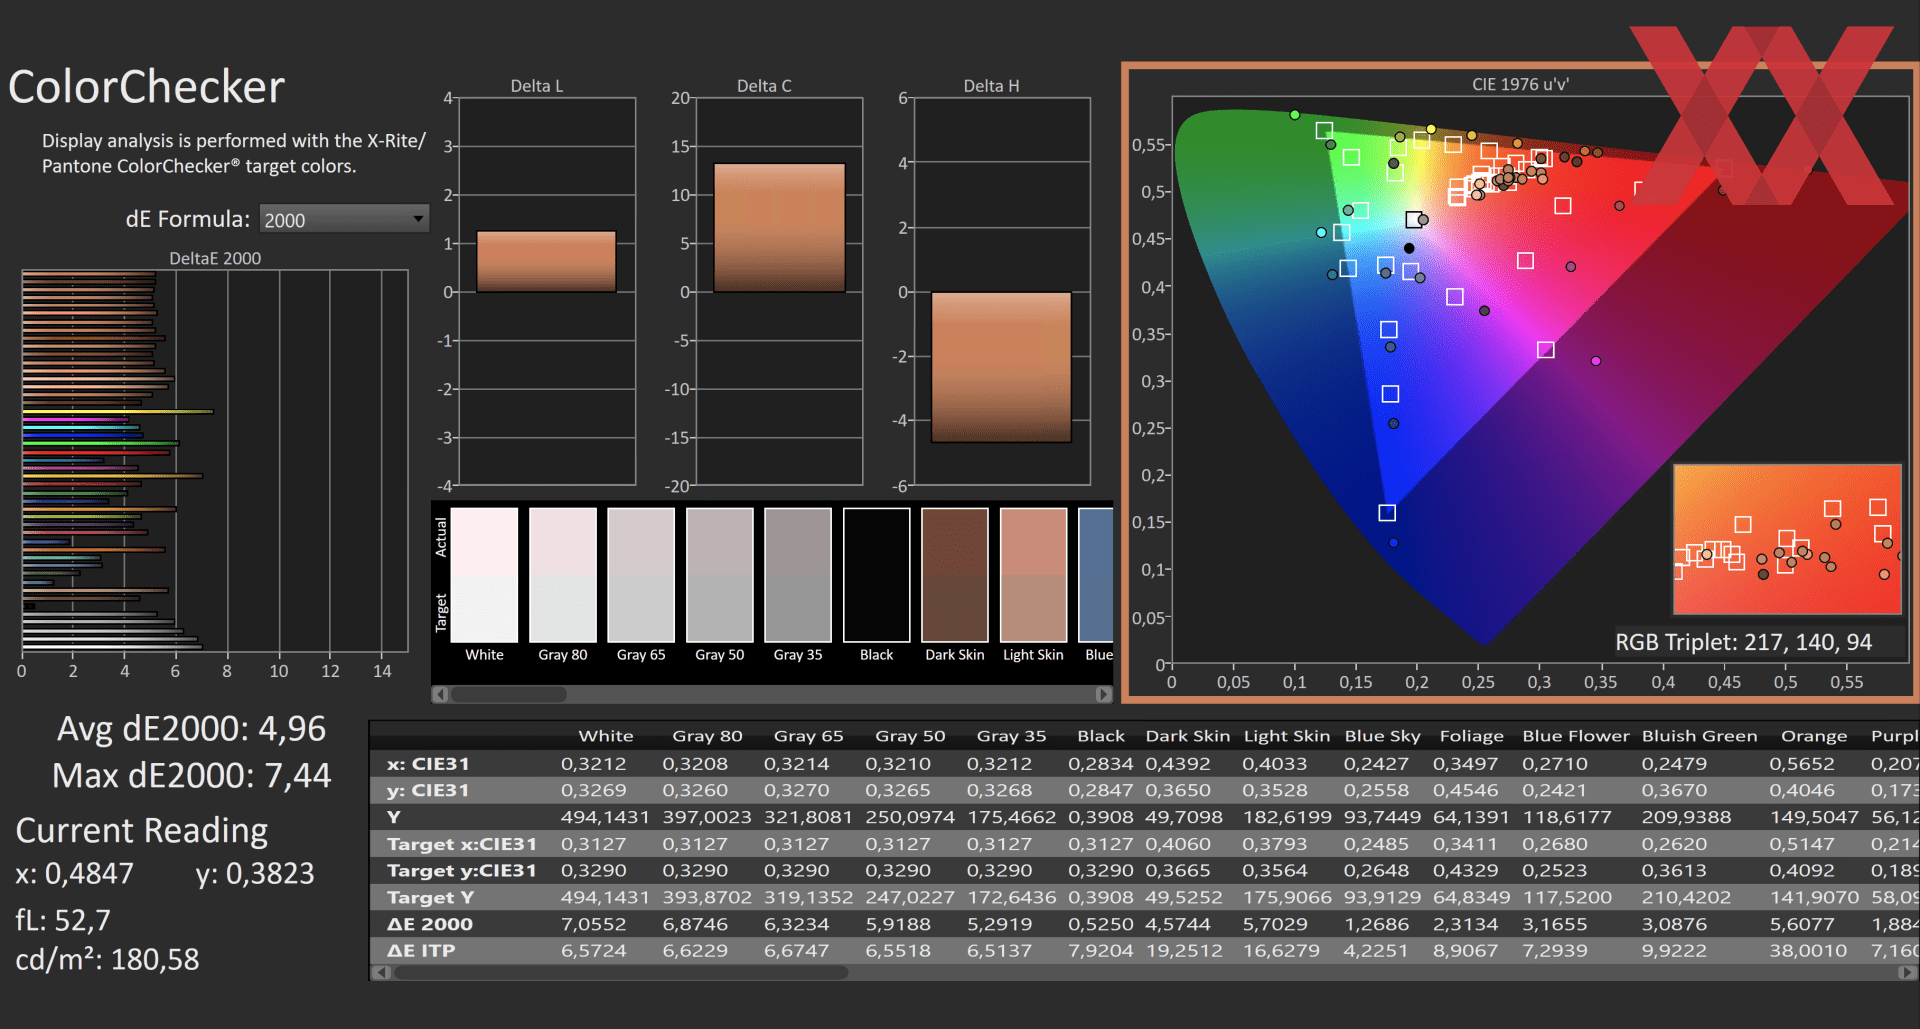Viewport: 1920px width, 1029px height.
Task: Select the Black column header
Action: [x=1101, y=736]
